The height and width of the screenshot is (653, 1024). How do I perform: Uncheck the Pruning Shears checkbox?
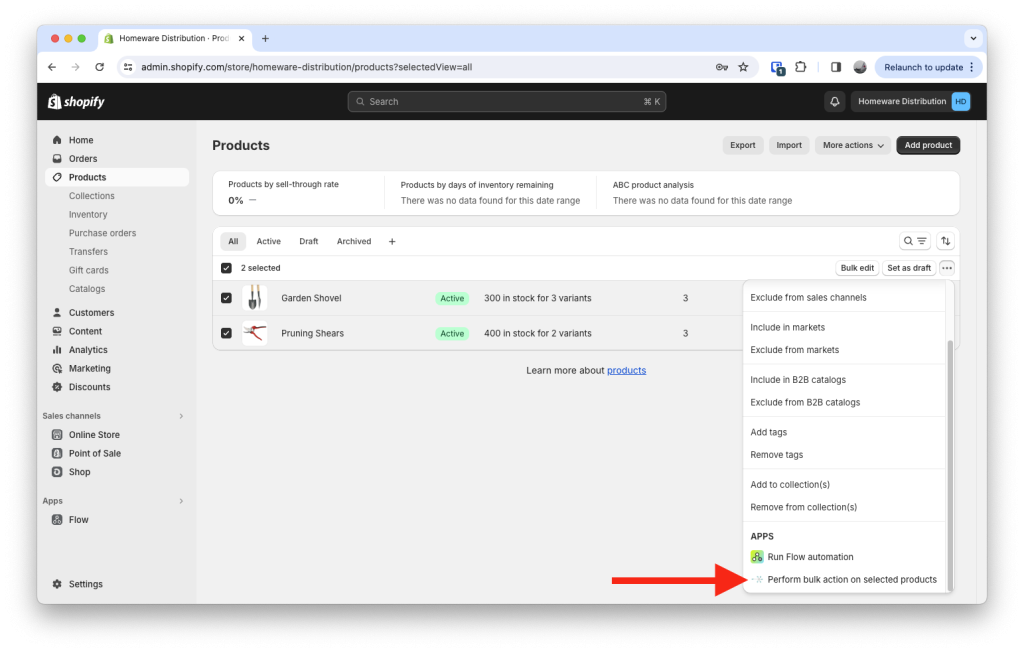(226, 333)
